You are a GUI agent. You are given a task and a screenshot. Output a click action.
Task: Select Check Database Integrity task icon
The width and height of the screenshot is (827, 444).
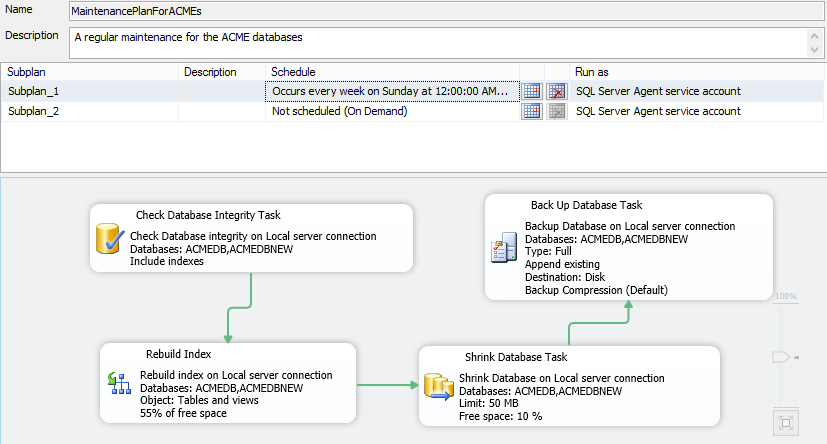click(110, 239)
